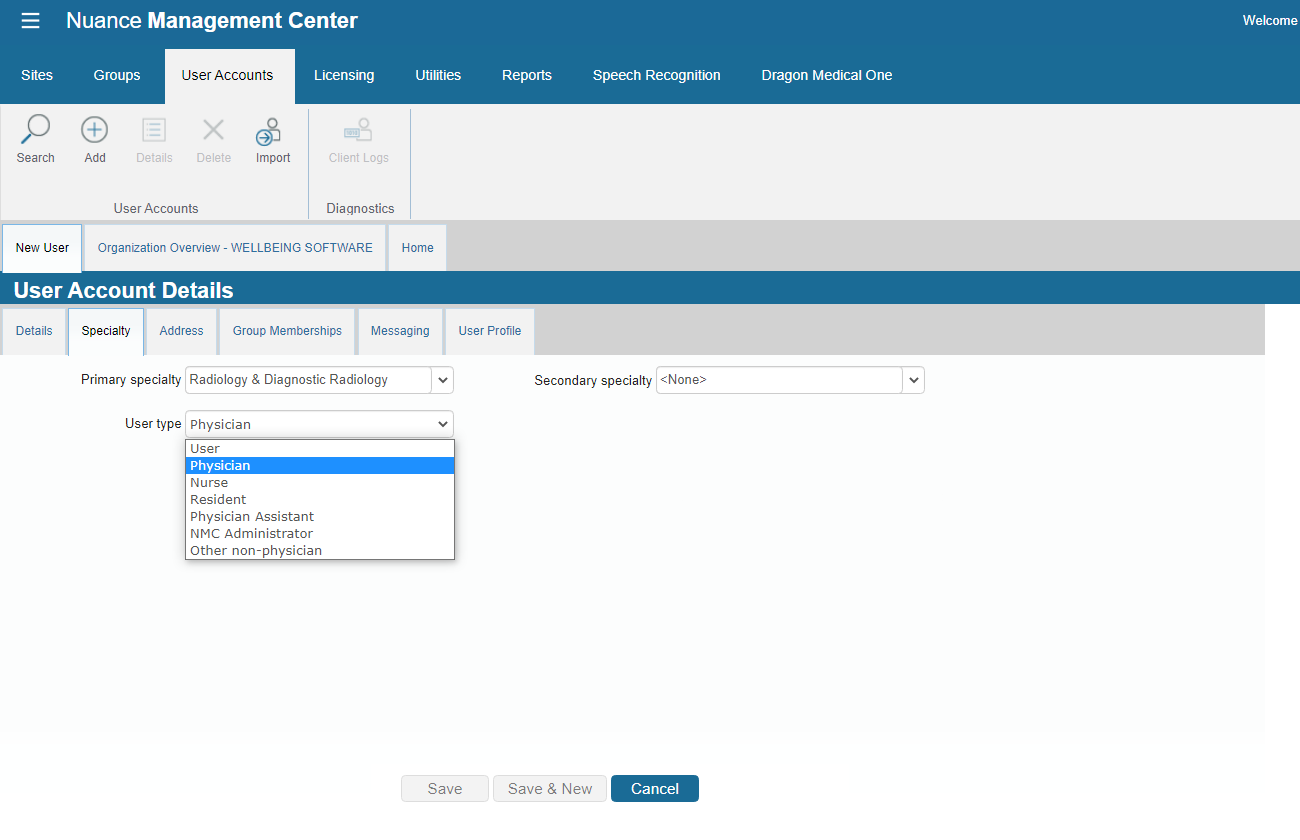1300x840 pixels.
Task: Click the Secondary specialty text field
Action: click(780, 380)
